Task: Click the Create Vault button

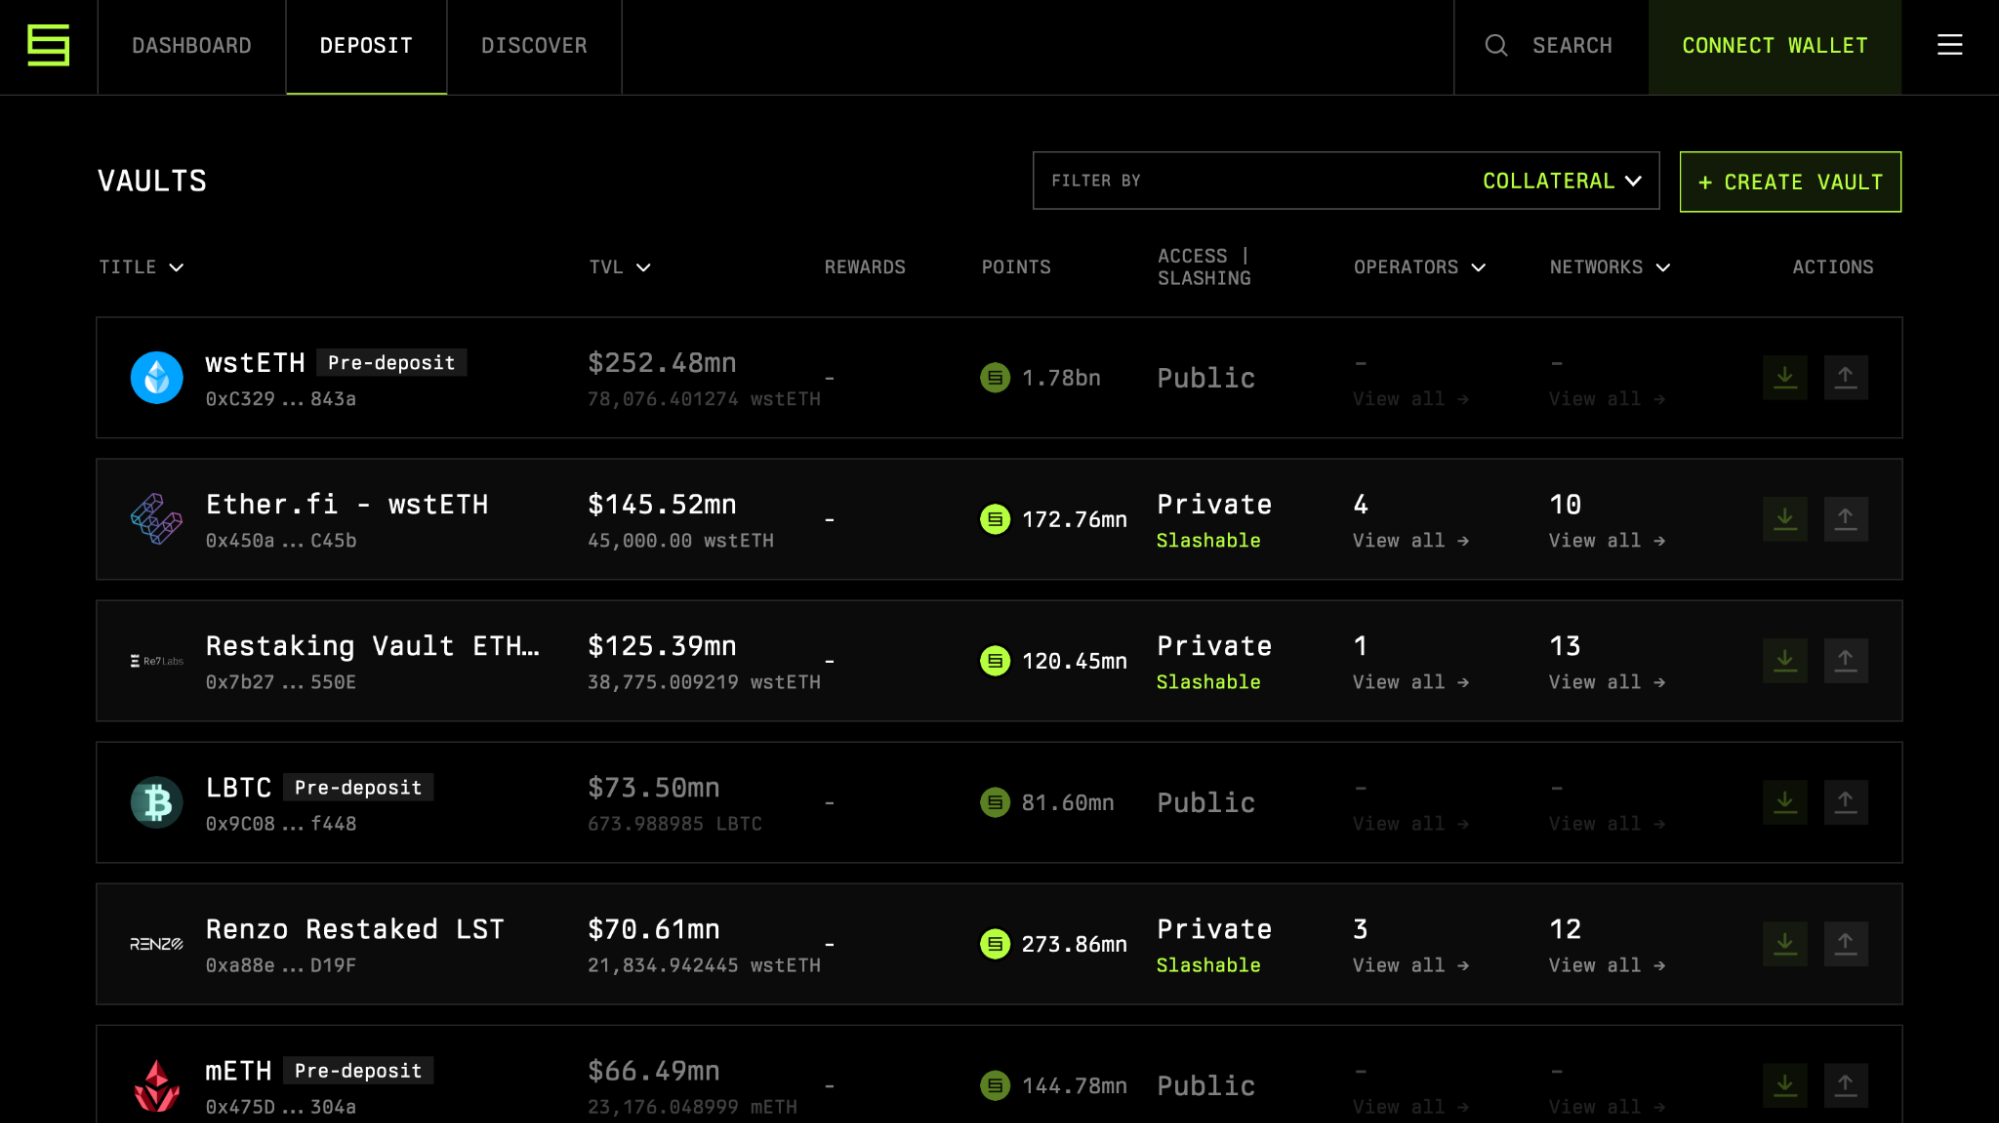Action: (x=1789, y=182)
